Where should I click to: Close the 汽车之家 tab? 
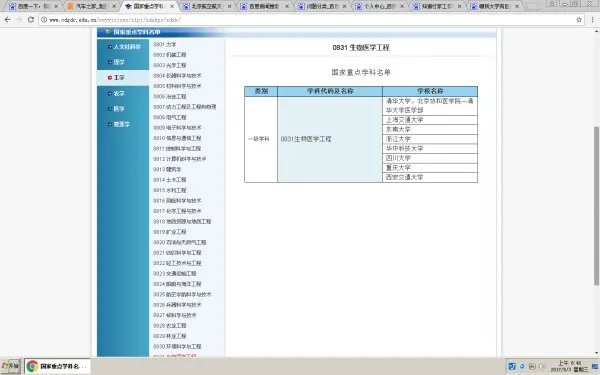tap(114, 7)
